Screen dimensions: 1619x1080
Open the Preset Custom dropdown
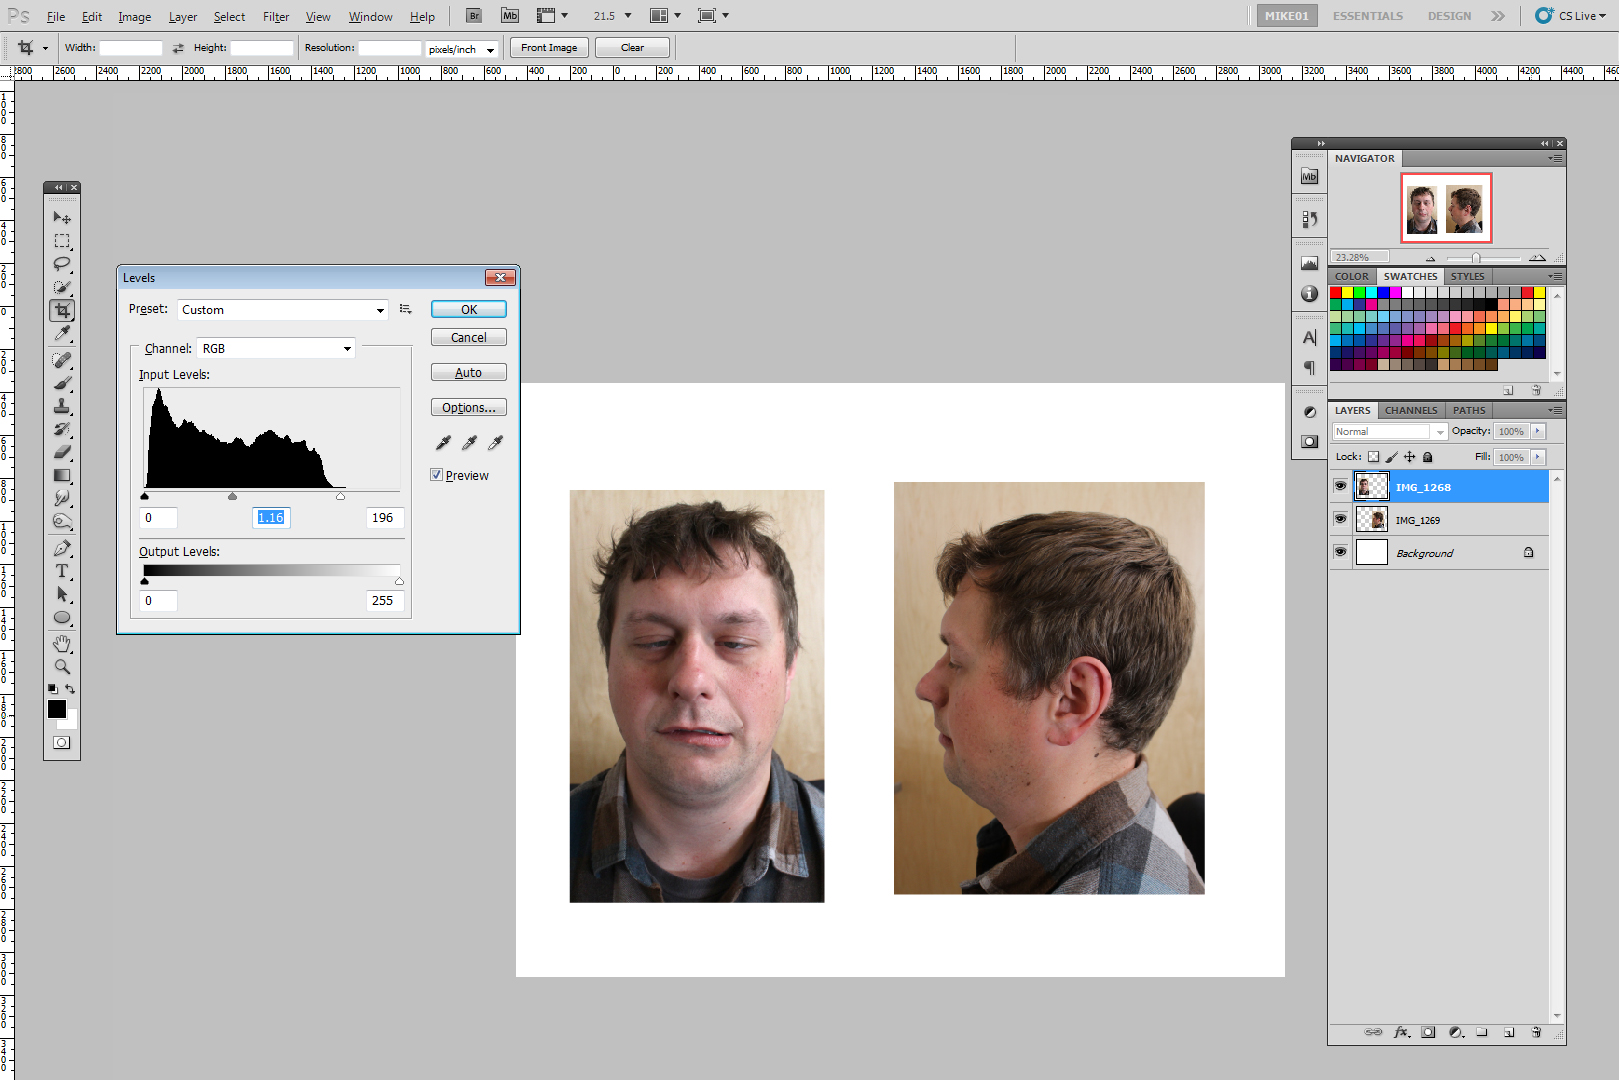click(283, 310)
